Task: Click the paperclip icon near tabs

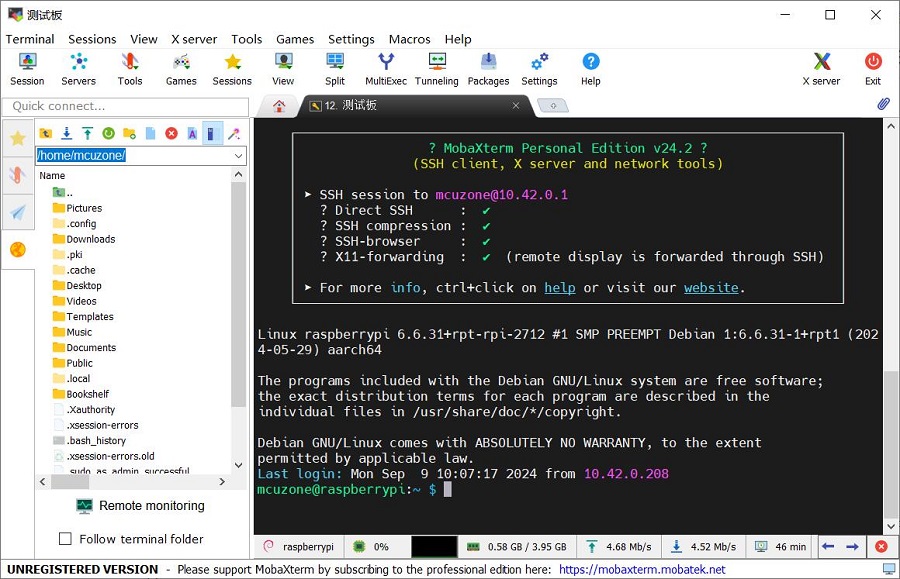Action: tap(883, 104)
